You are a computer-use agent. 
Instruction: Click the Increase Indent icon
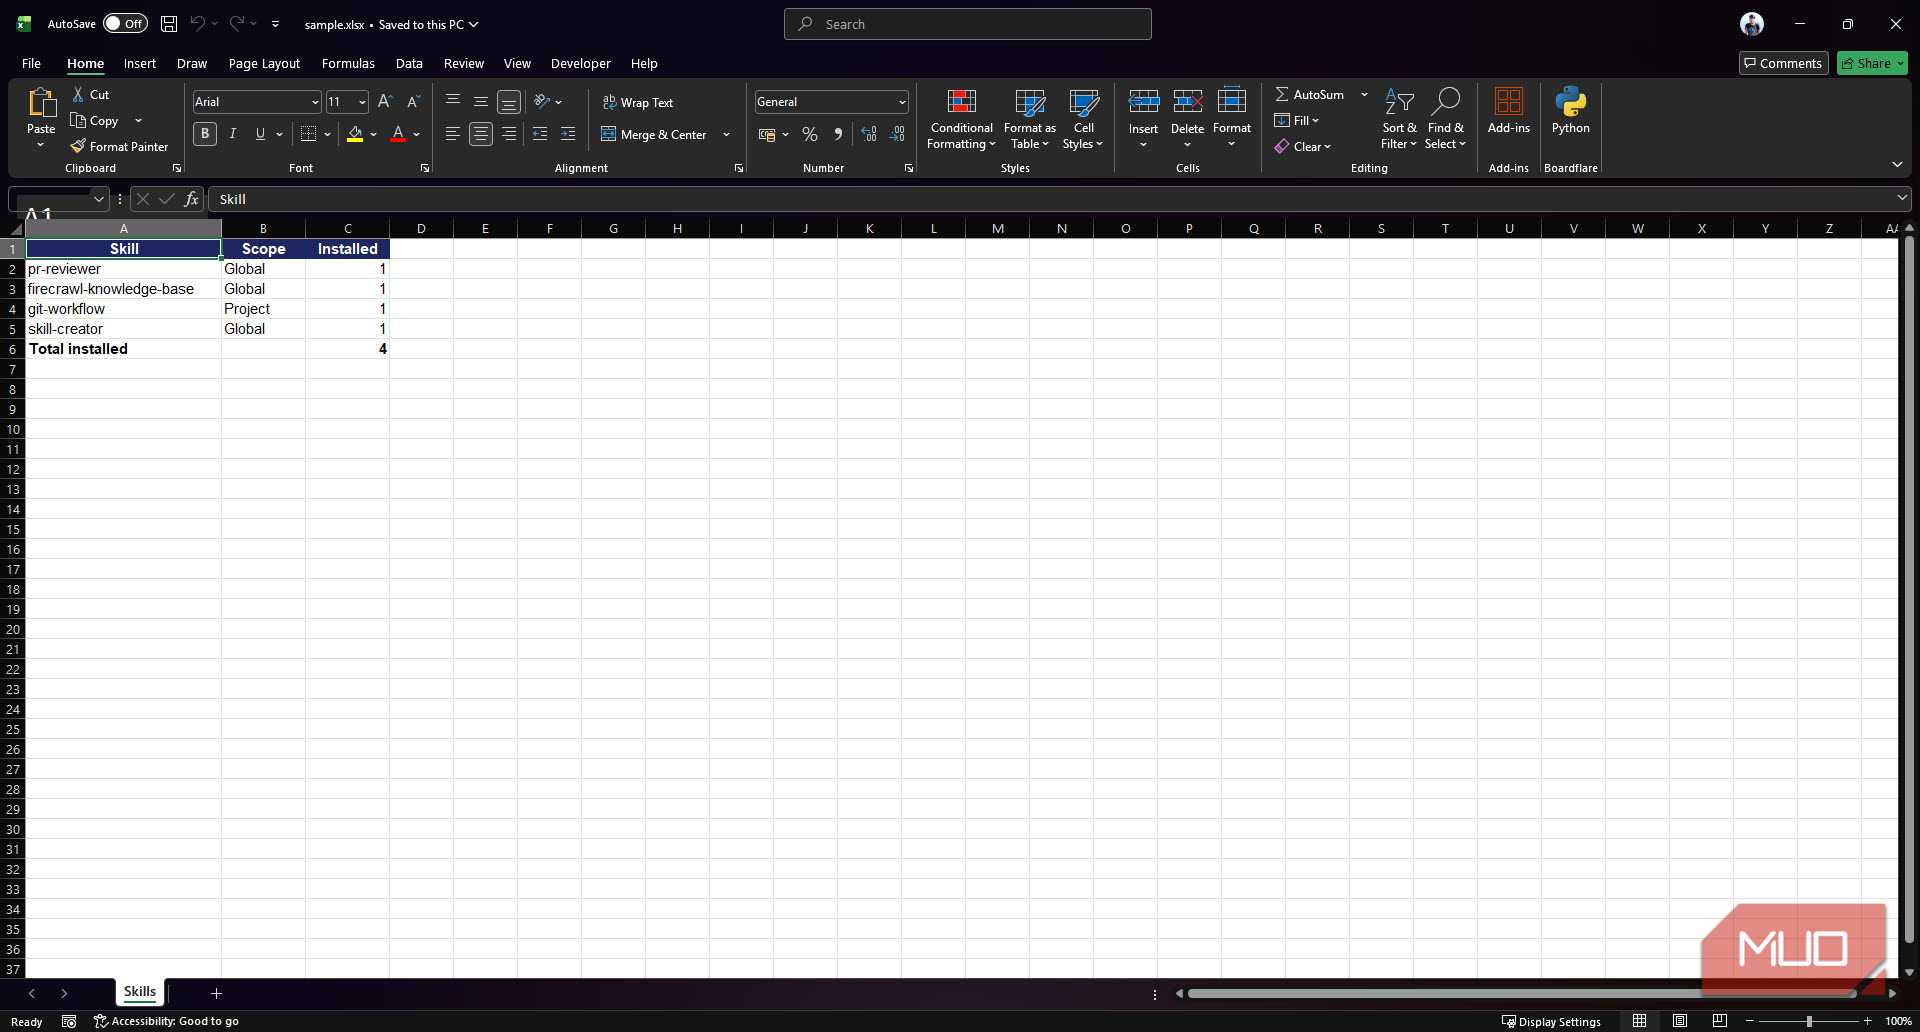568,134
